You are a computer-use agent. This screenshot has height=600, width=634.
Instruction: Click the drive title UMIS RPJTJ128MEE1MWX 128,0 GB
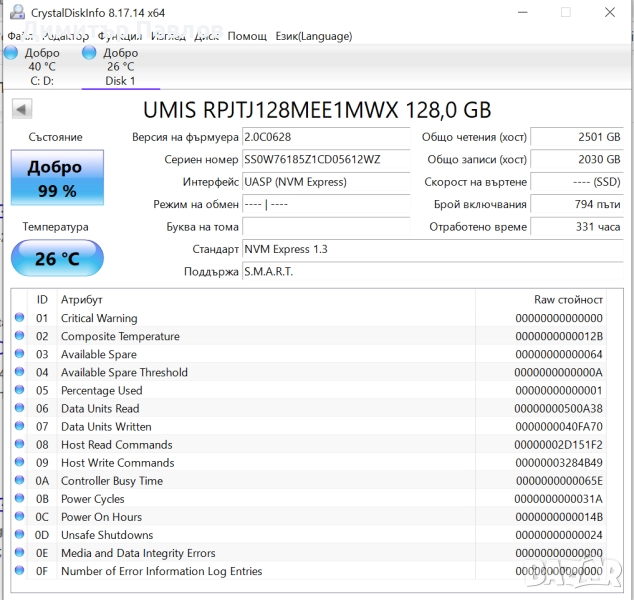(x=317, y=110)
